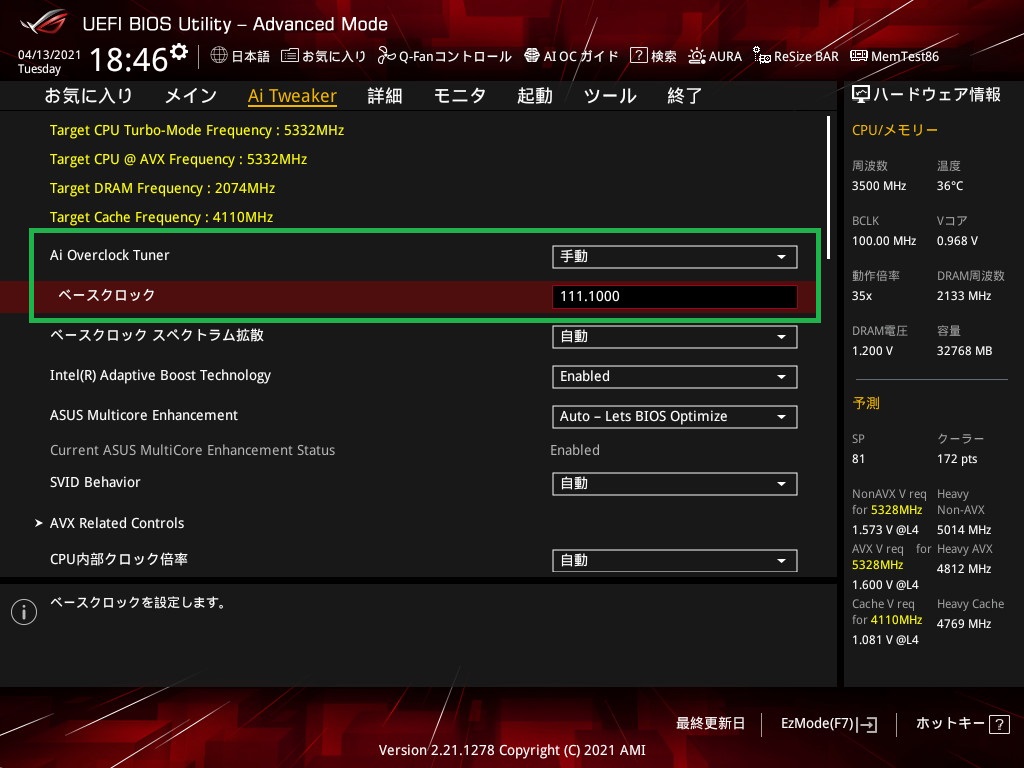1024x768 pixels.
Task: Click 172 pts cooler score
Action: 957,458
